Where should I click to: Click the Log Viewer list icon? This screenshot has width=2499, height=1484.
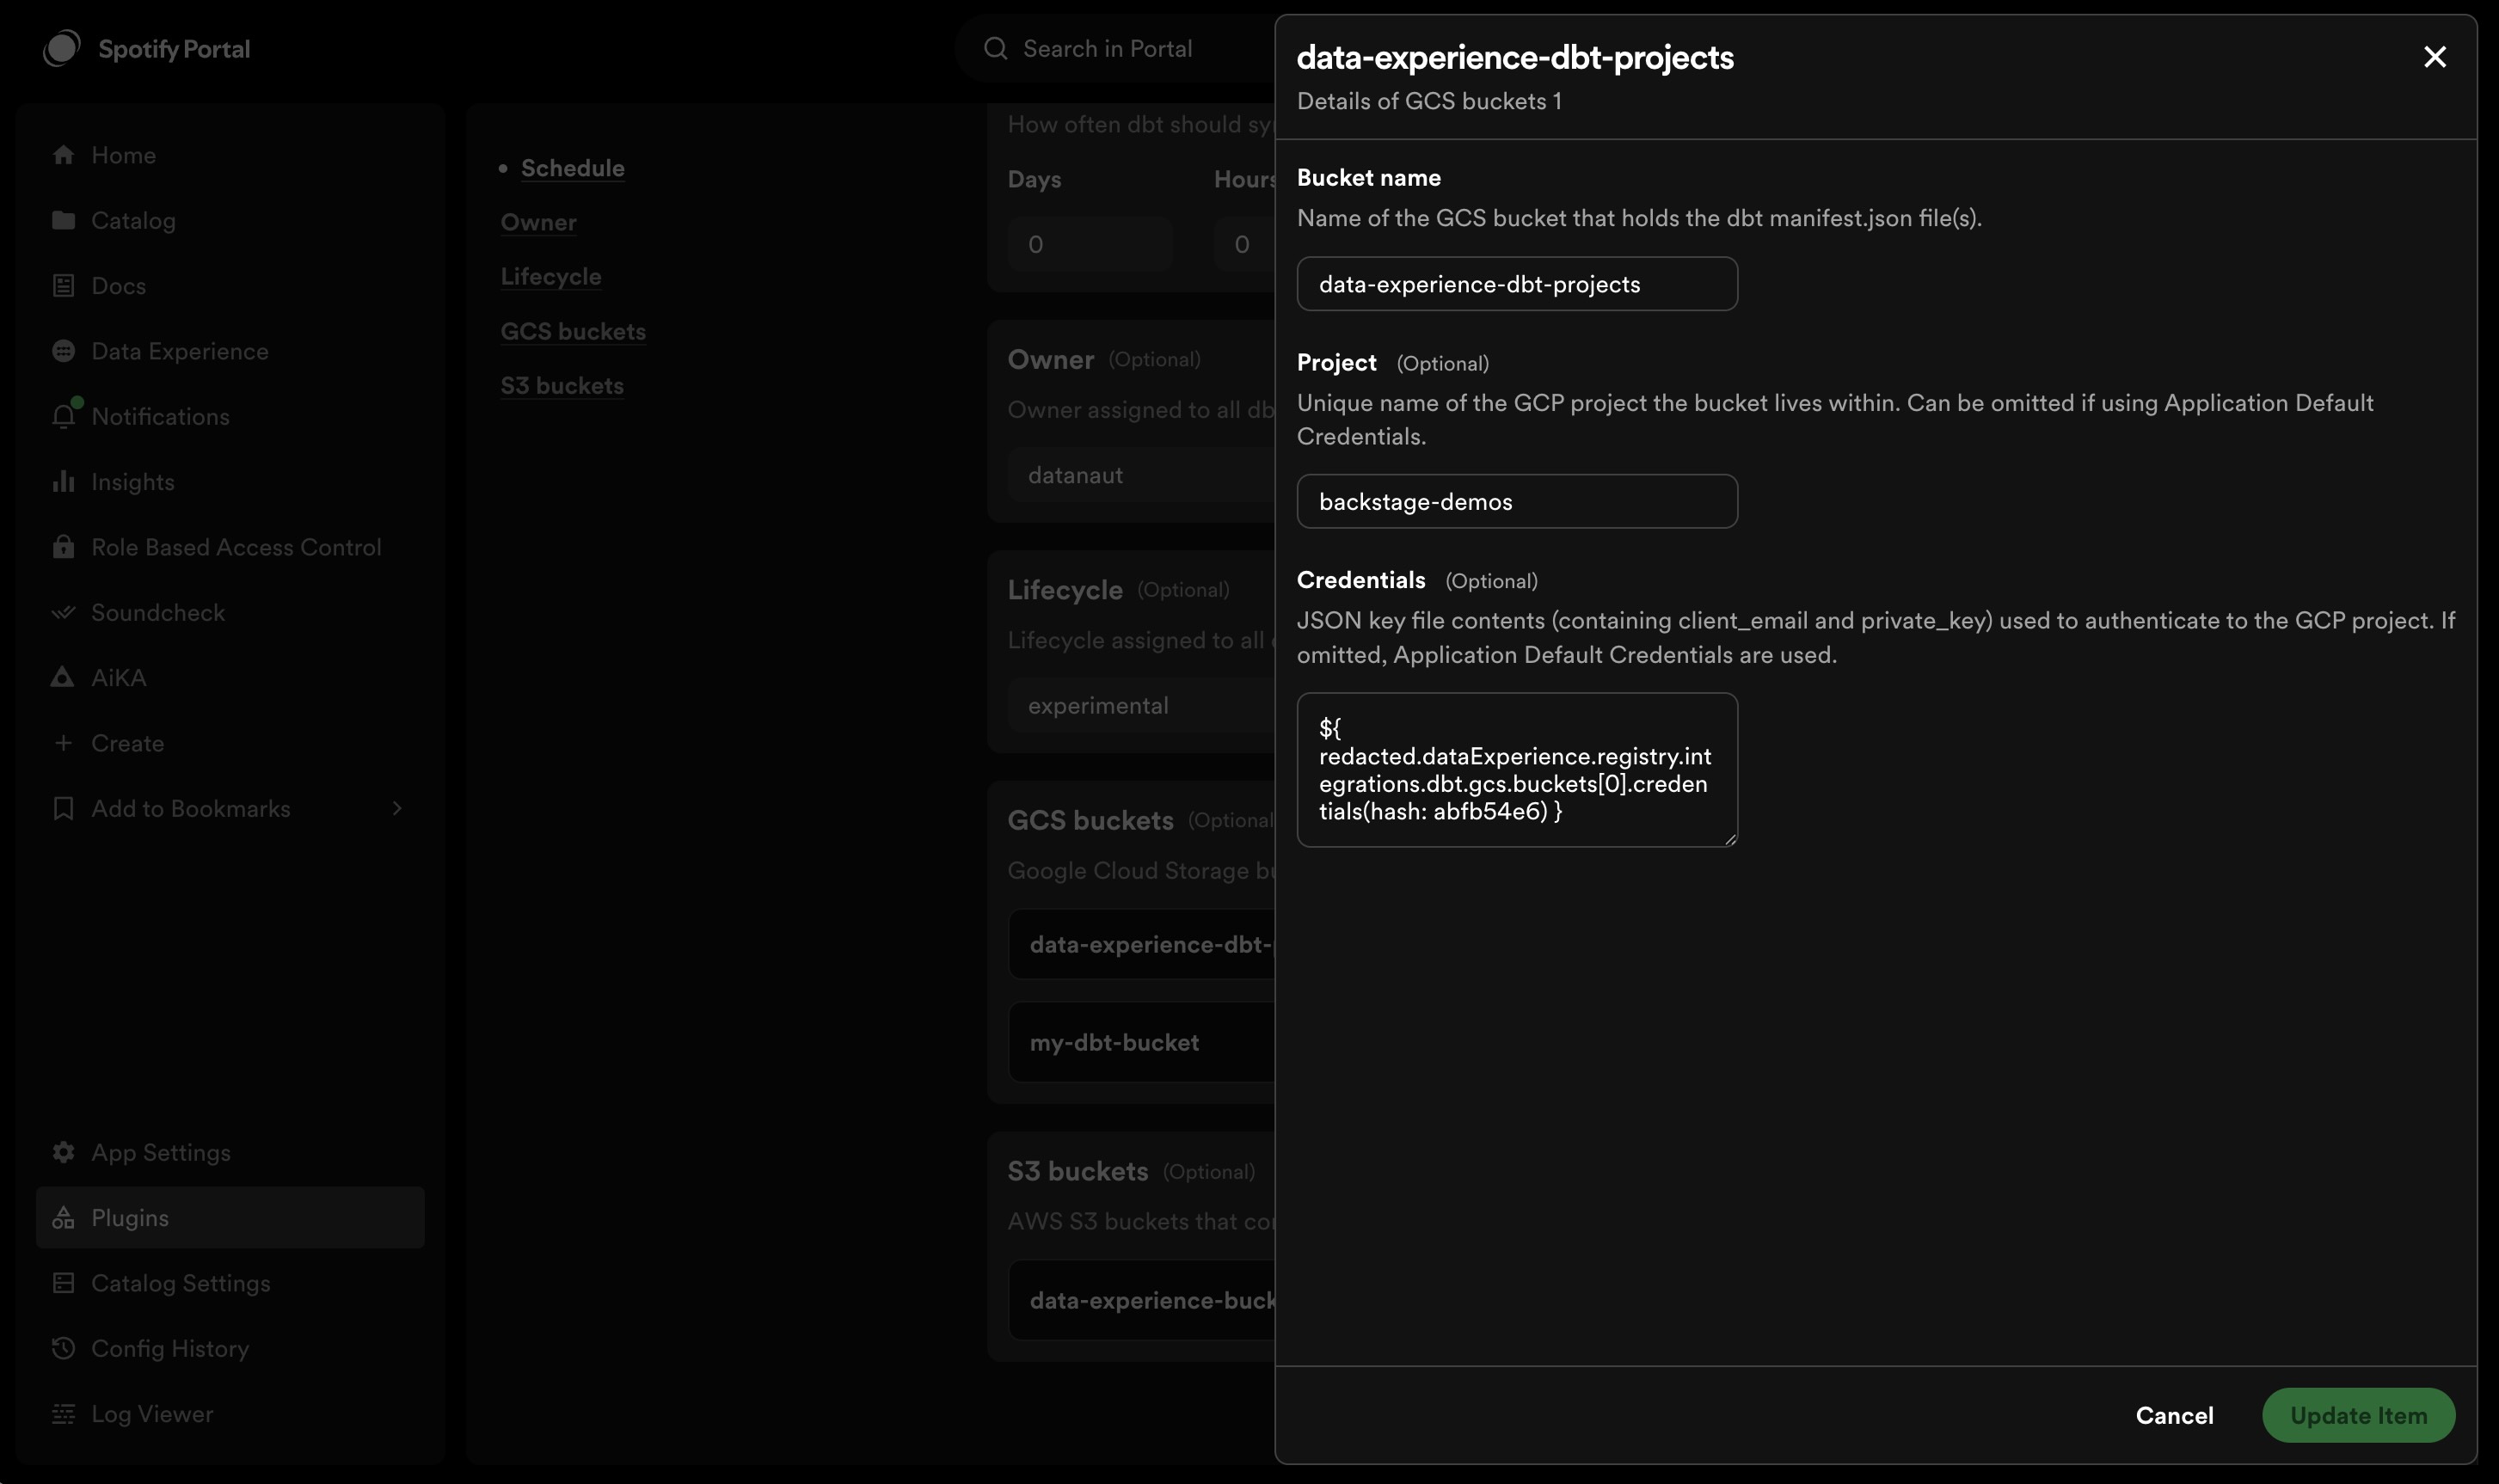tap(63, 1414)
